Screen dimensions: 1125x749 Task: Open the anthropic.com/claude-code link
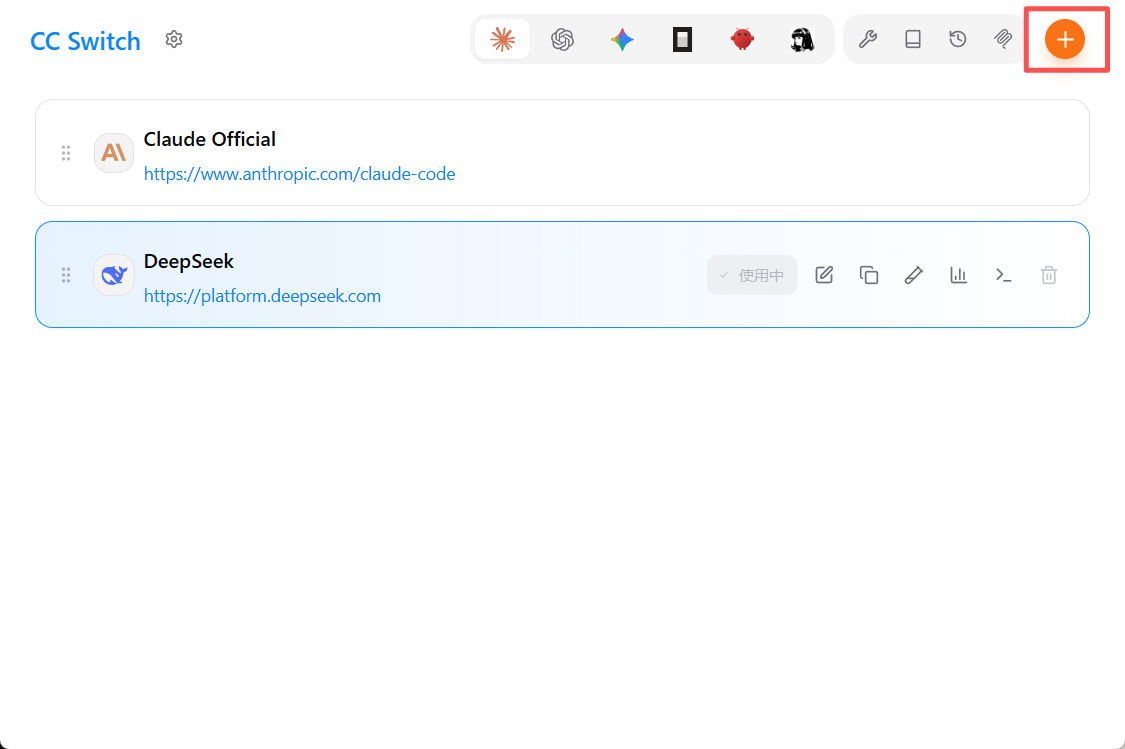click(x=299, y=174)
